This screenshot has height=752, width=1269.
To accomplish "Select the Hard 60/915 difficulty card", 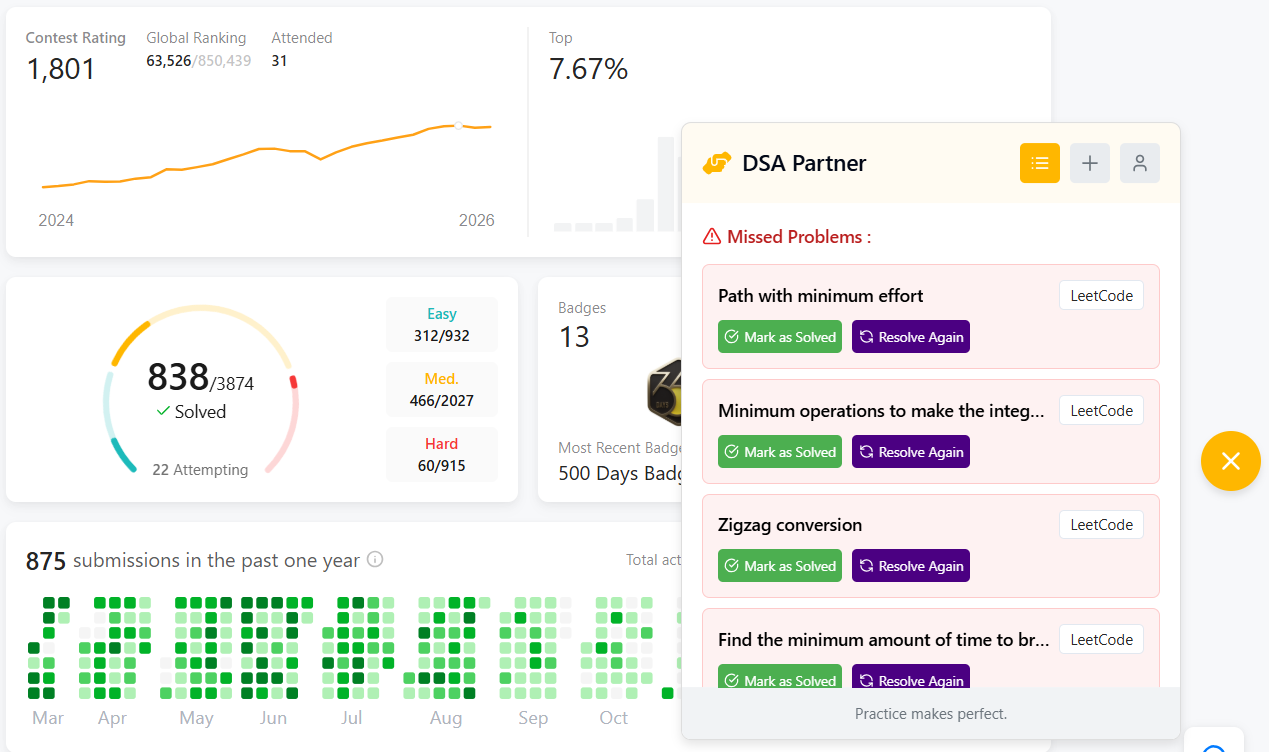I will click(442, 455).
